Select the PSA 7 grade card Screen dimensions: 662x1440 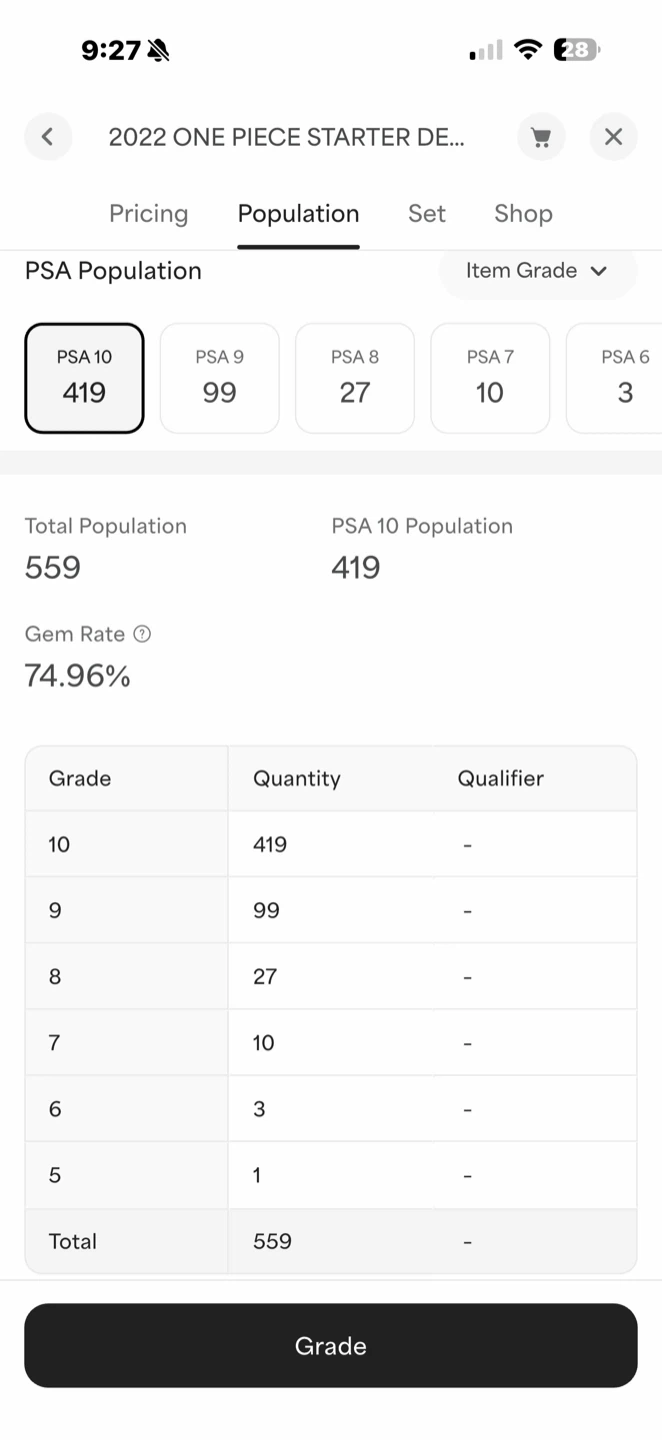pos(490,378)
